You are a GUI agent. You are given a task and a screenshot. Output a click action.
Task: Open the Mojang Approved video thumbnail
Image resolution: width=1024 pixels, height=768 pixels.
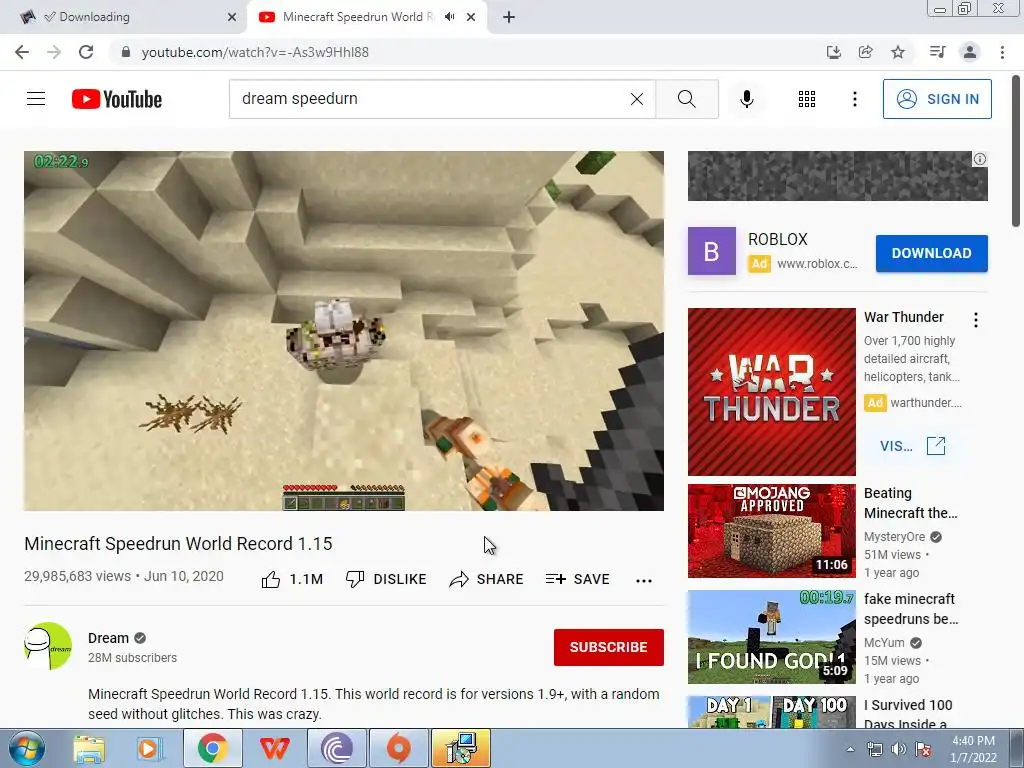(771, 531)
